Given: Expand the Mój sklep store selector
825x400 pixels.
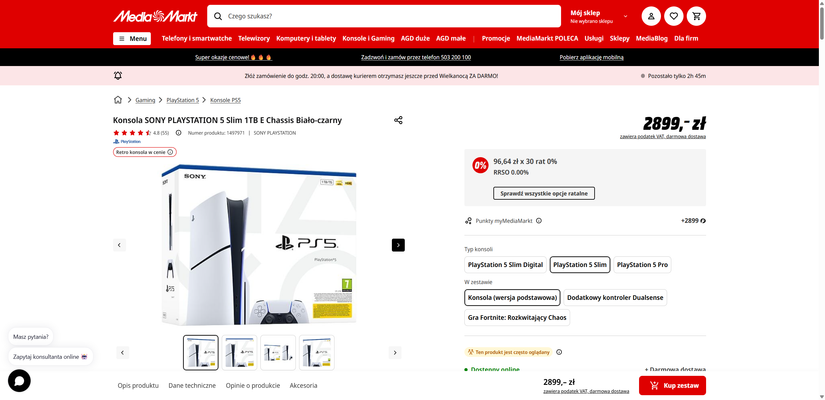Looking at the screenshot, I should tap(599, 16).
